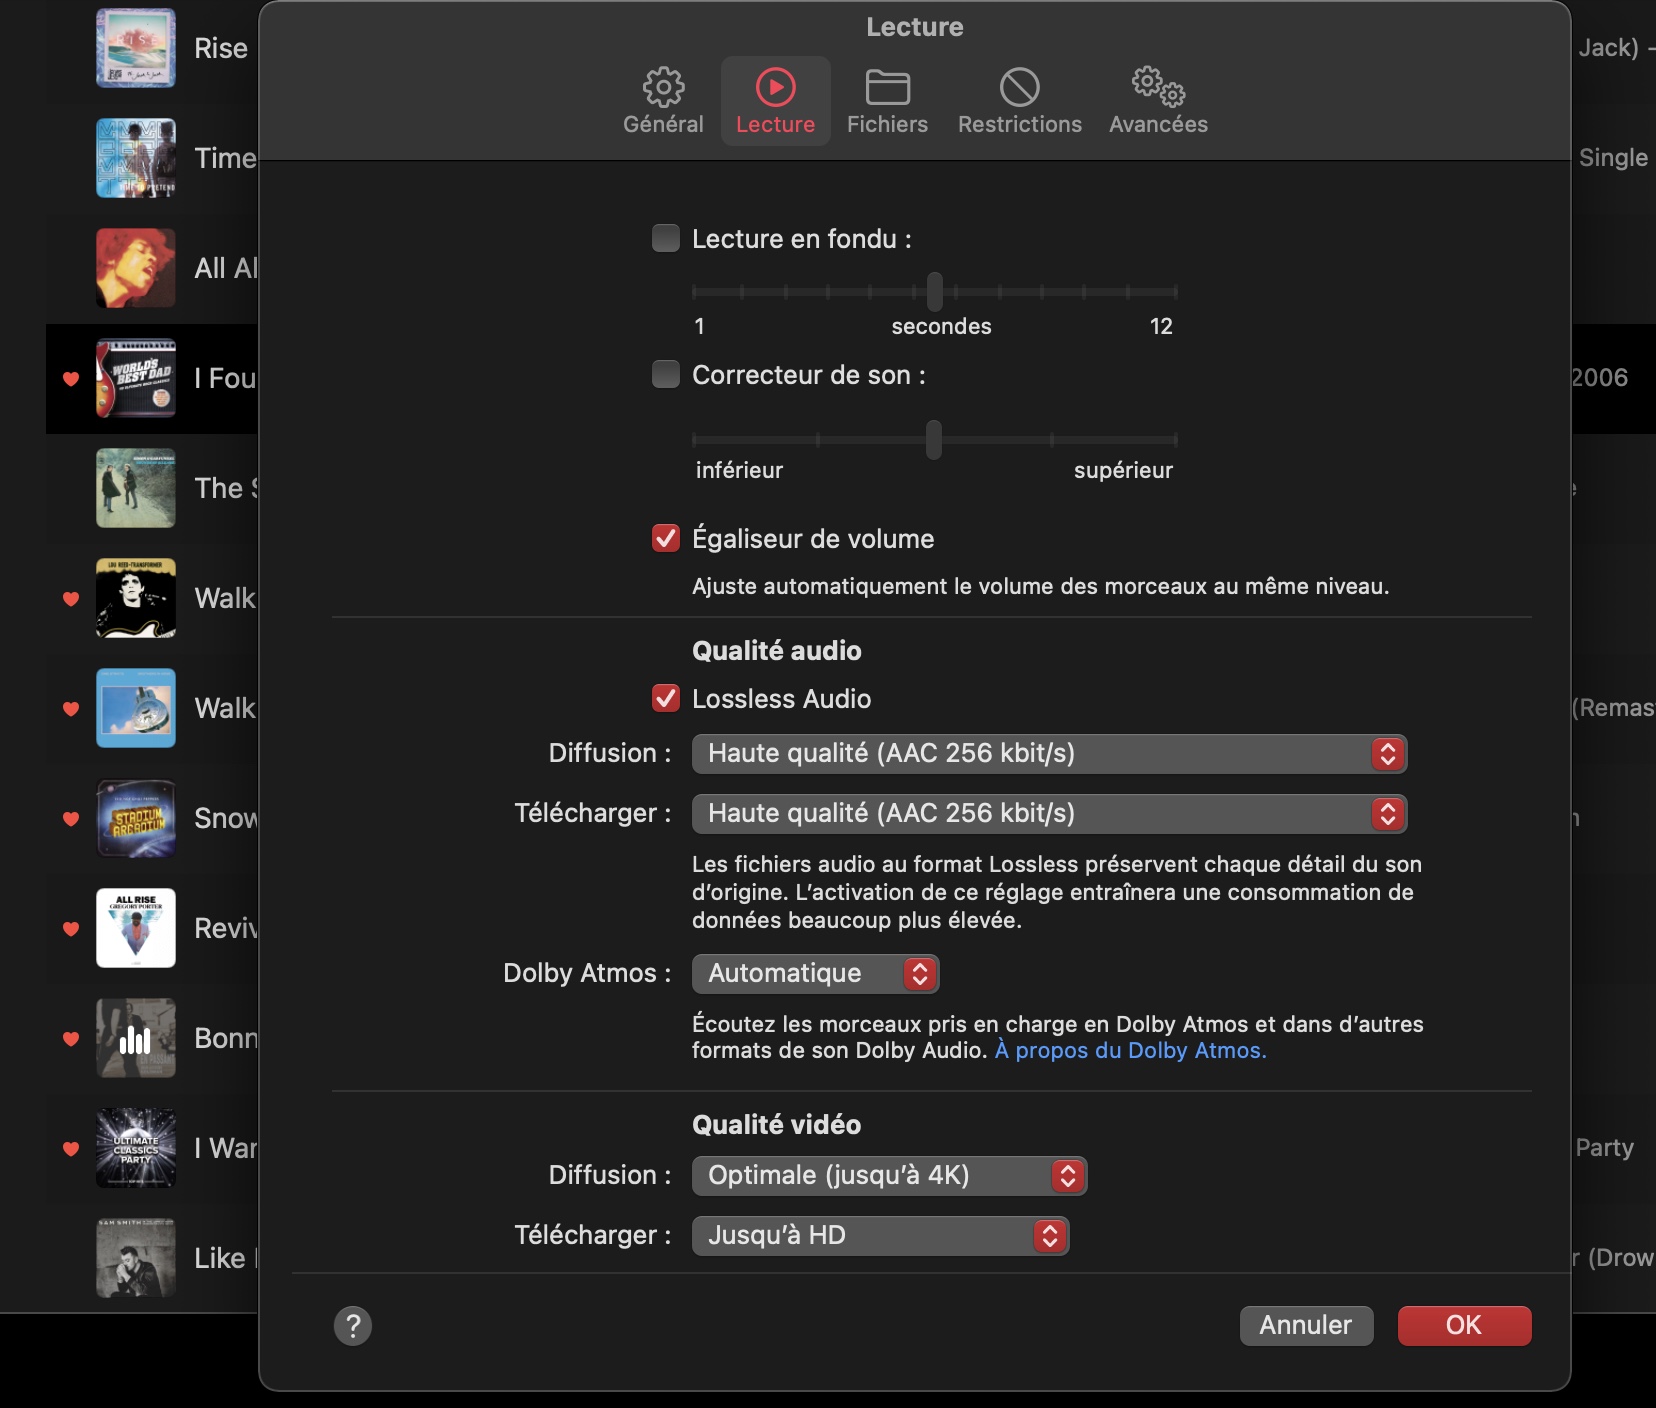Image resolution: width=1656 pixels, height=1408 pixels.
Task: Click the Lecture en fondu seconds slider
Action: 934,292
